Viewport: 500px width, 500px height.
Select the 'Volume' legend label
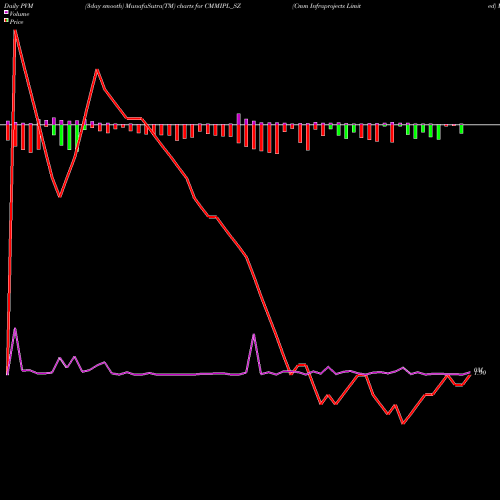pos(19,14)
